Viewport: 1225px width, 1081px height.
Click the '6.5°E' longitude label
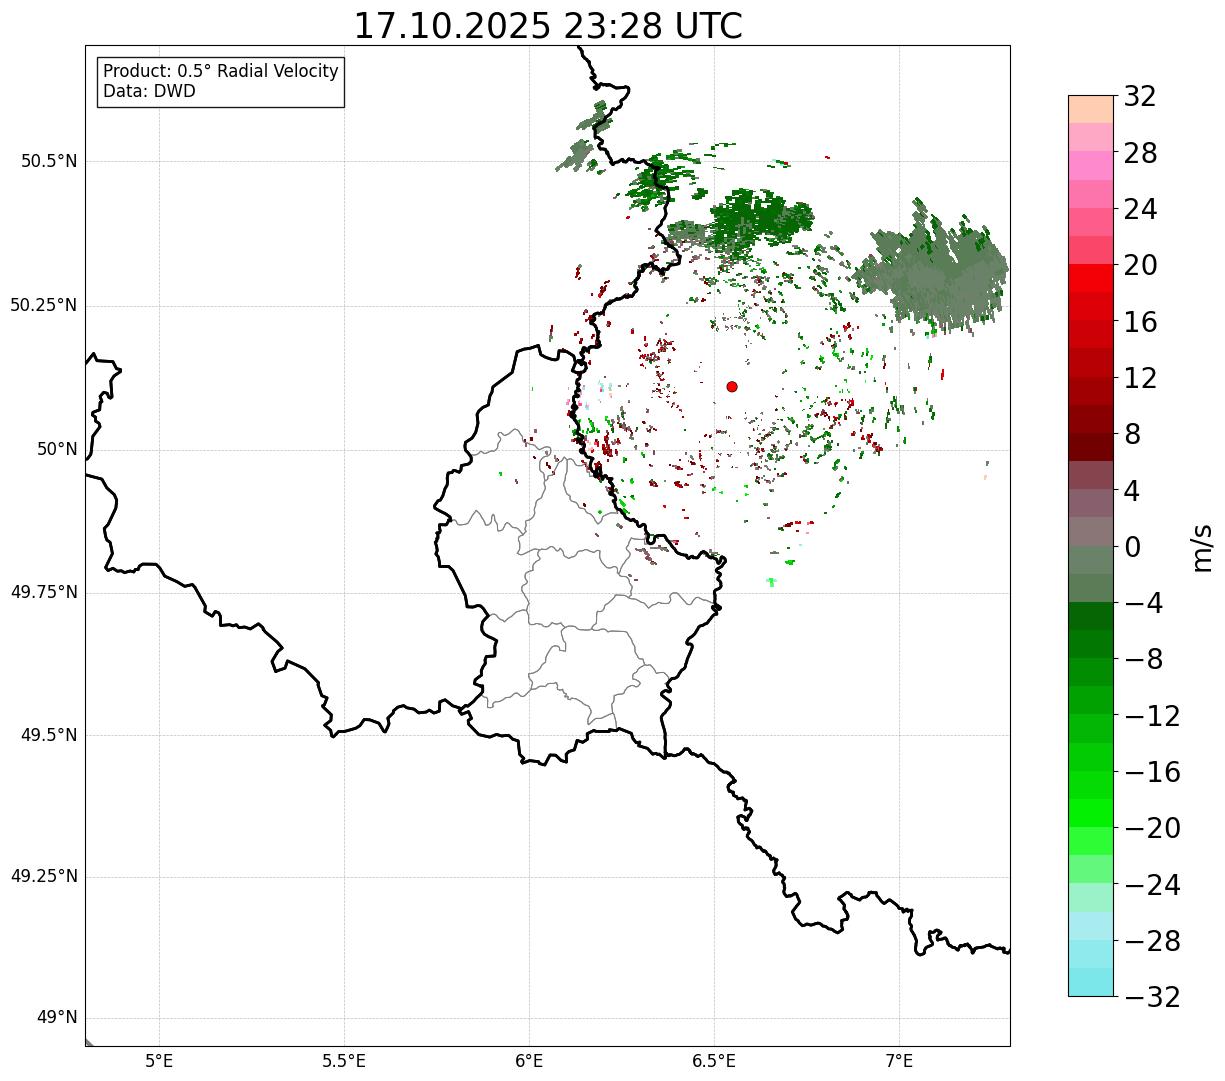[714, 1061]
